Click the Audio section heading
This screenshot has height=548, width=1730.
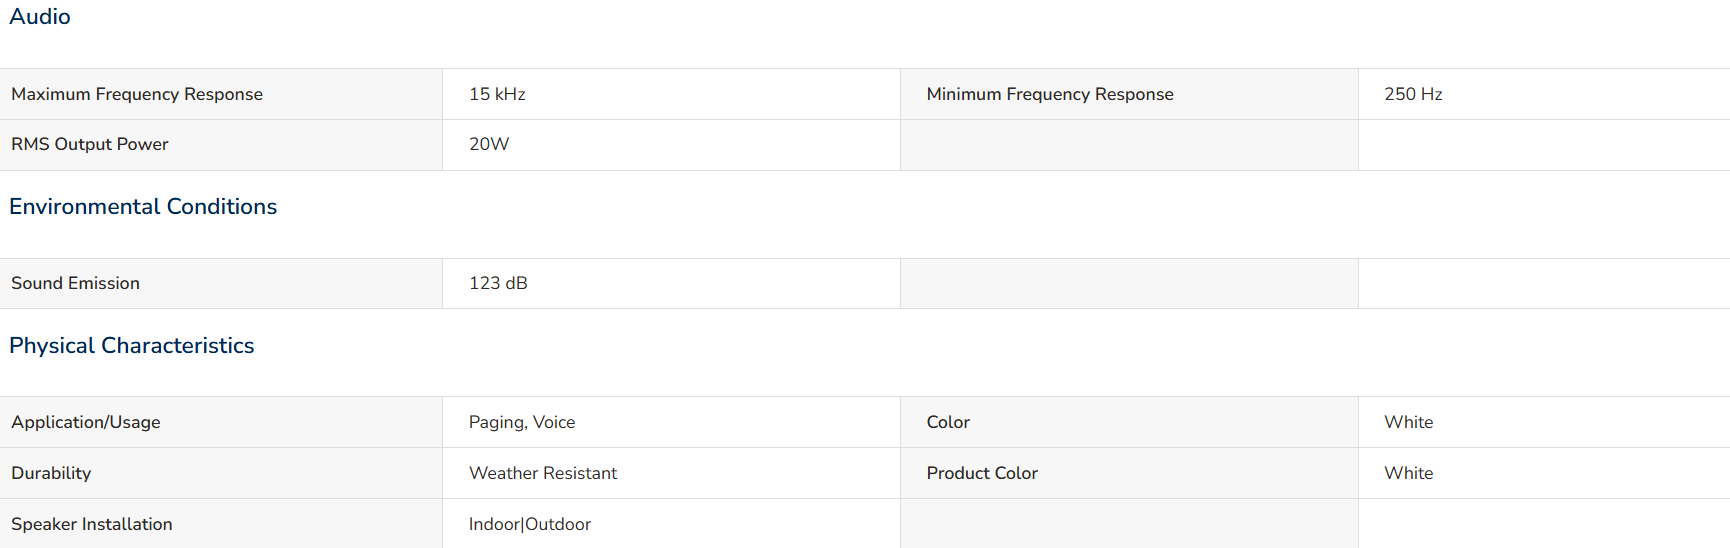40,17
